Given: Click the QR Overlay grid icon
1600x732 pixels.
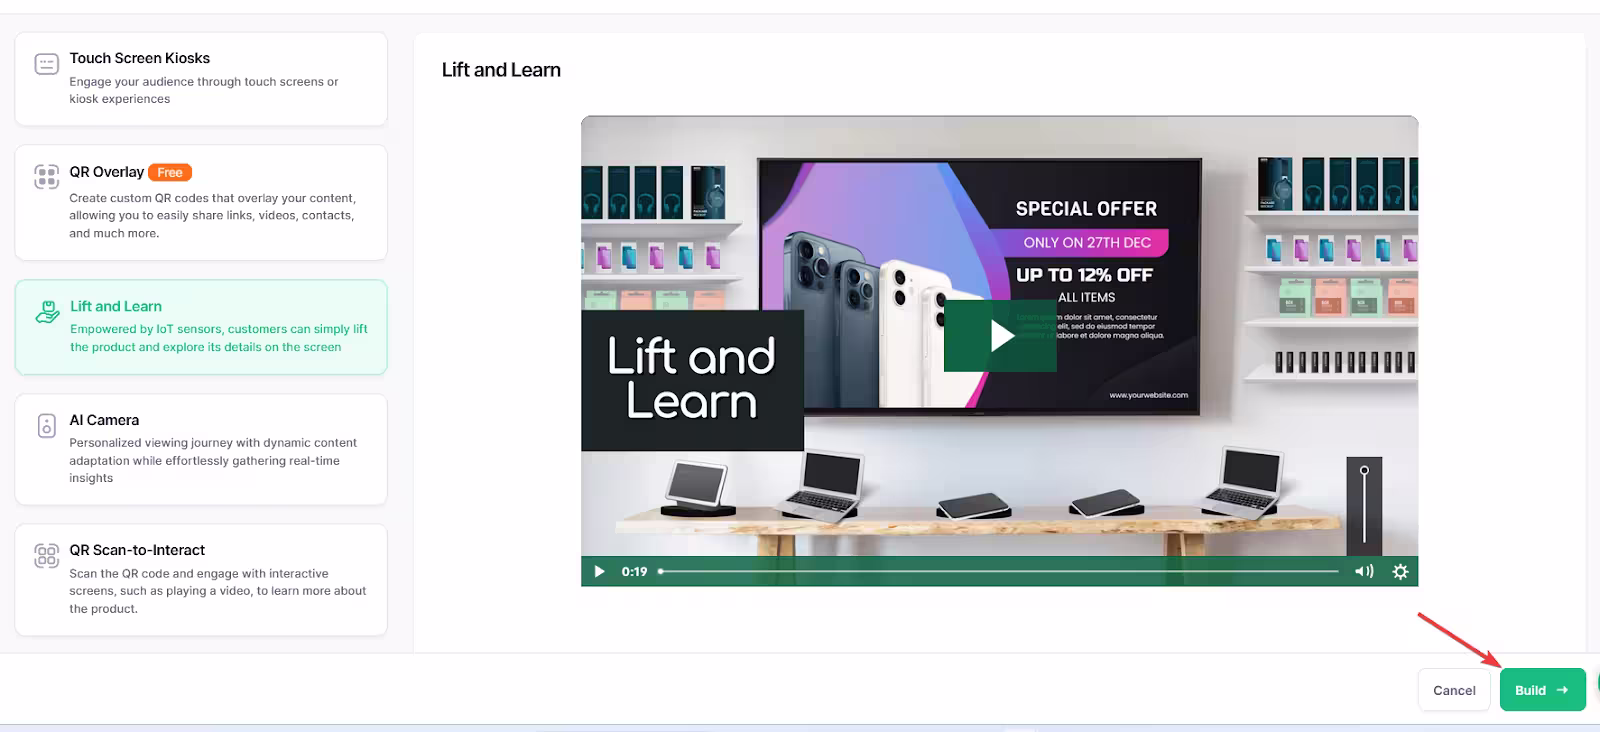Looking at the screenshot, I should (47, 177).
